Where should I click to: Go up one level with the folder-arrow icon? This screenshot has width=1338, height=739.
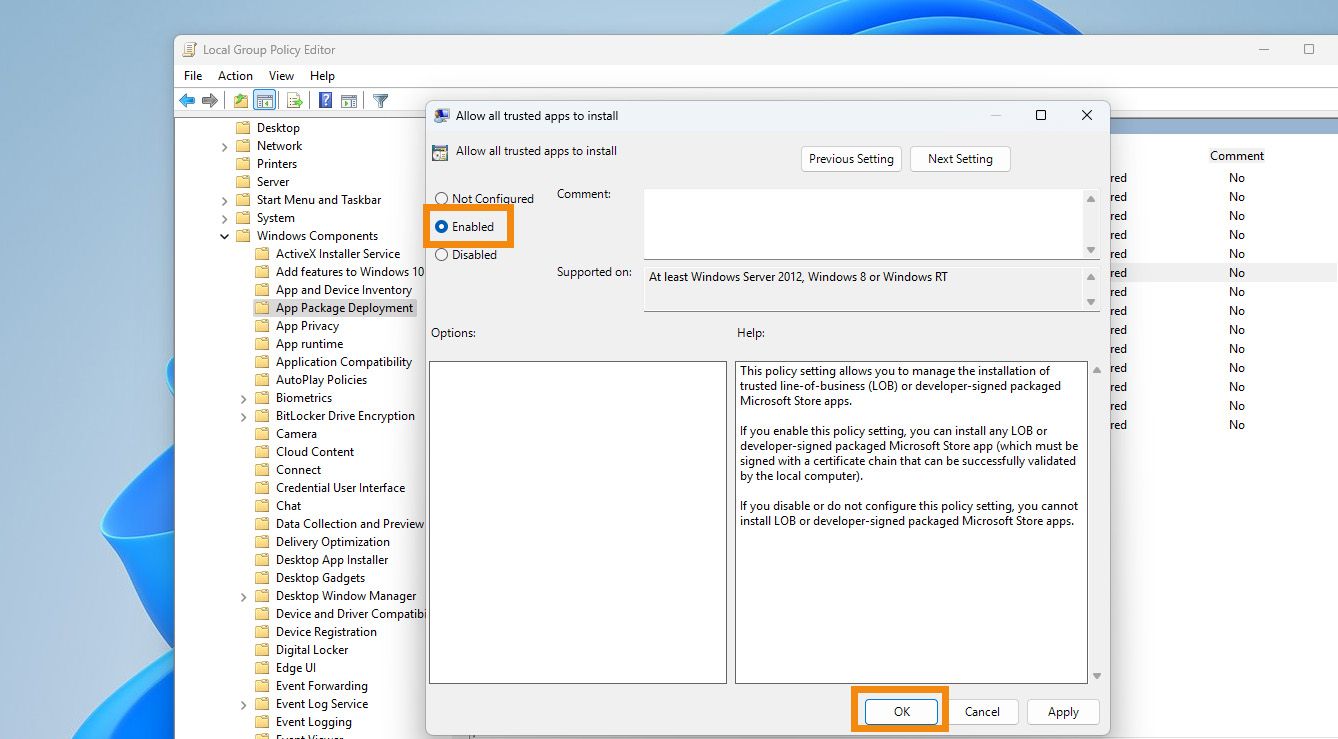point(241,101)
